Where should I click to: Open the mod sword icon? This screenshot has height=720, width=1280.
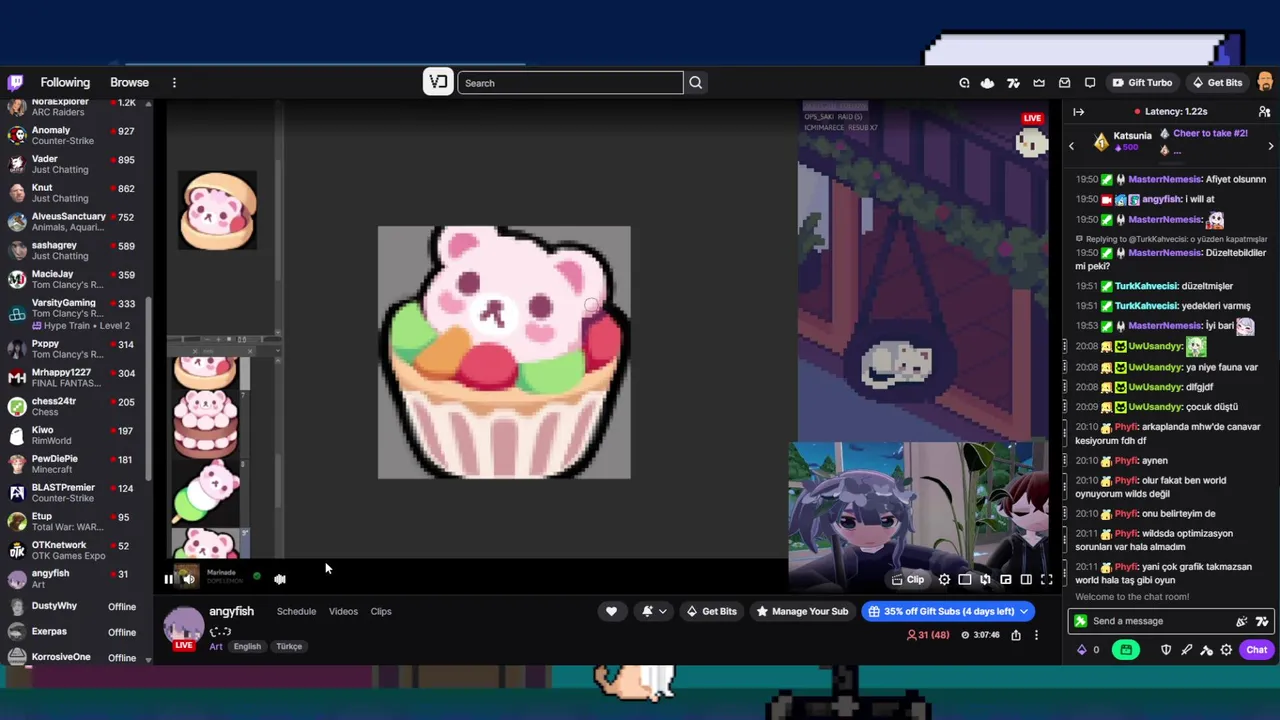pos(1186,650)
